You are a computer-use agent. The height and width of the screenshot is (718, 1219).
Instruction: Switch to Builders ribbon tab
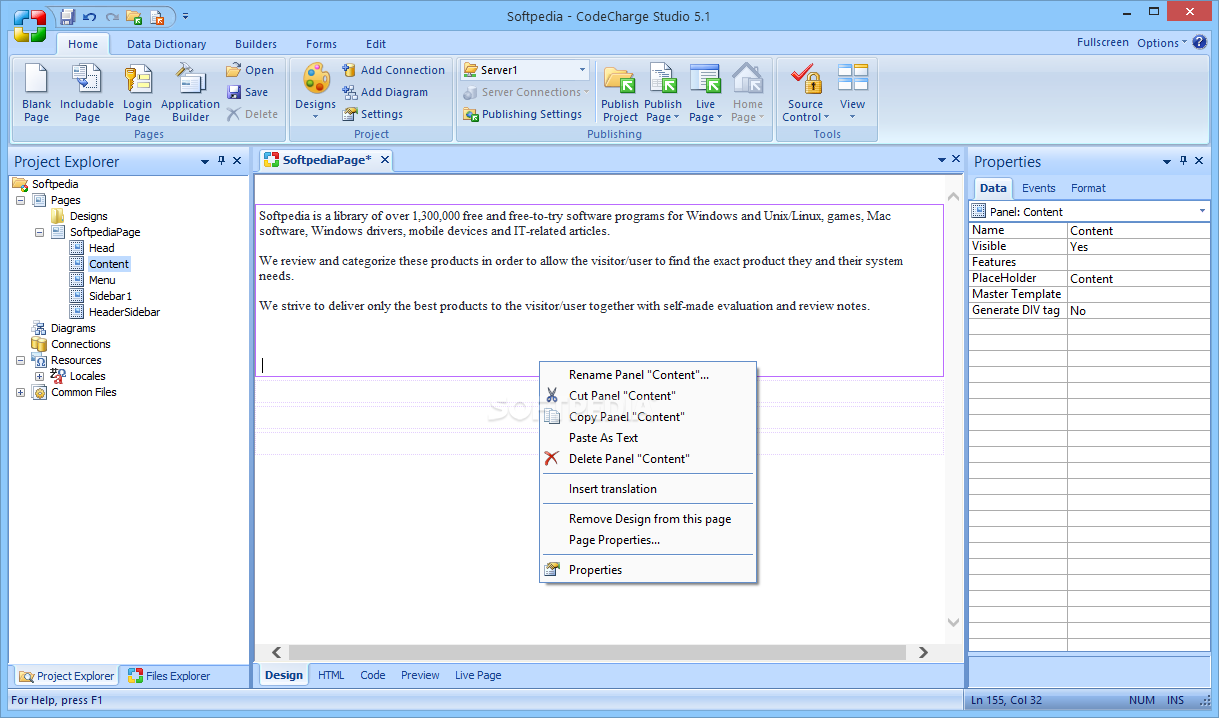tap(256, 44)
